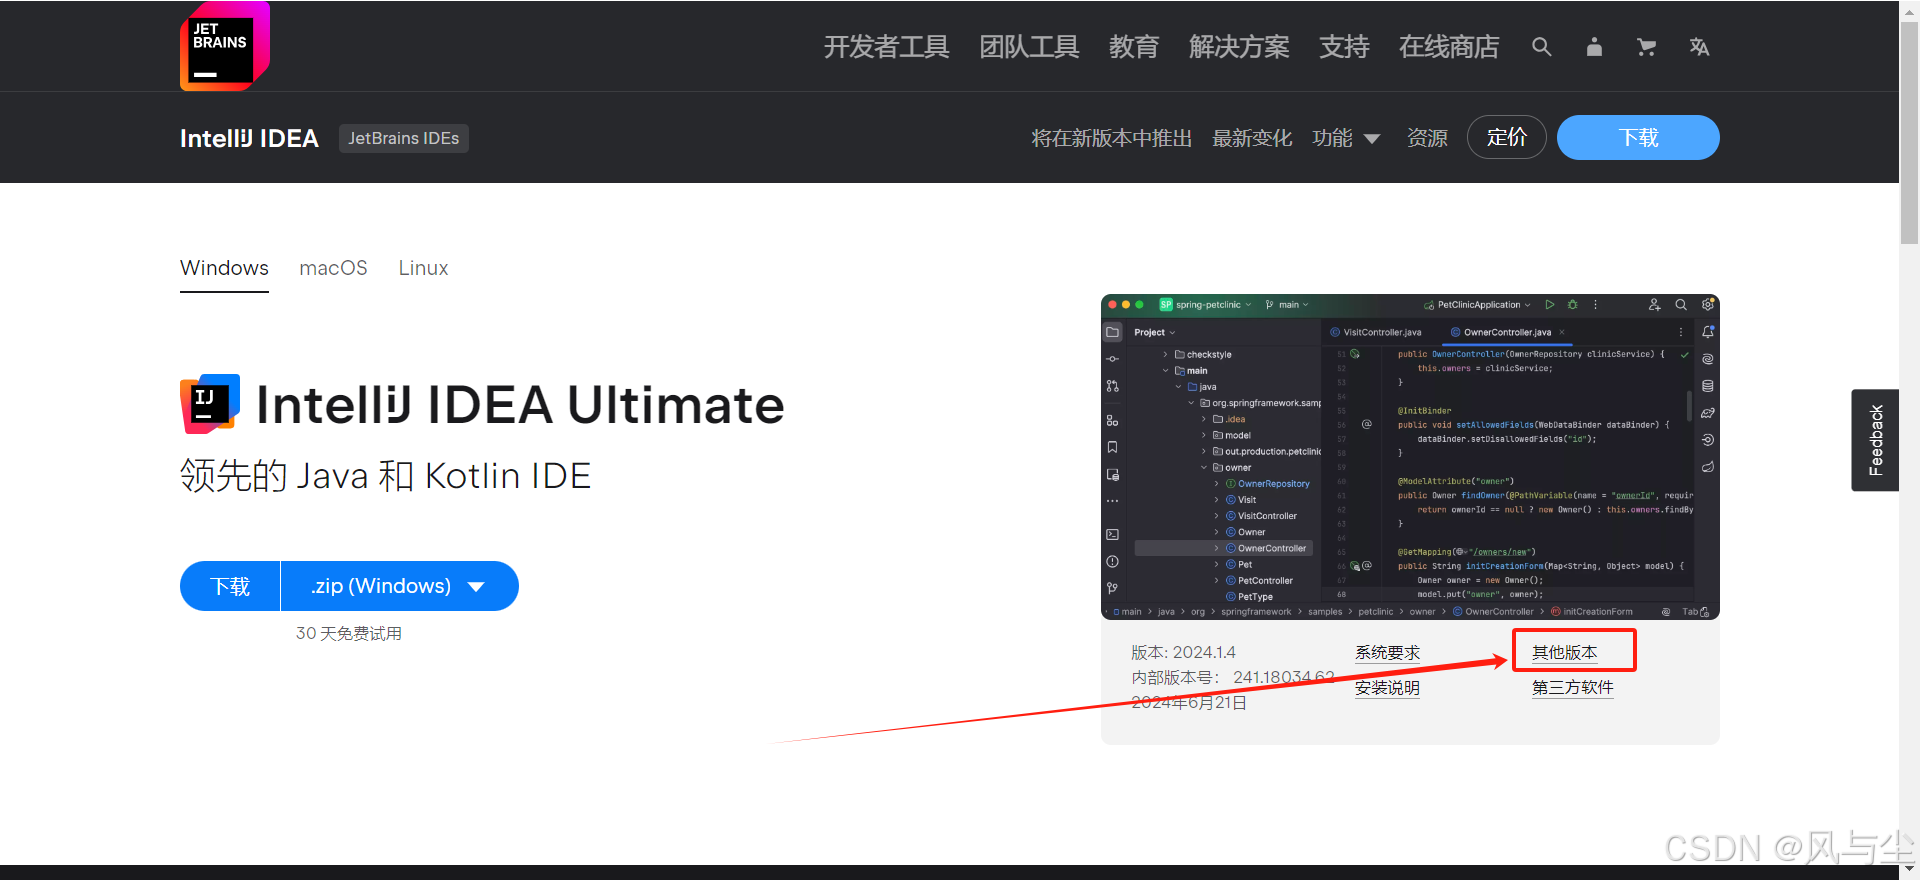1920x880 pixels.
Task: Switch to the macOS tab
Action: click(333, 268)
